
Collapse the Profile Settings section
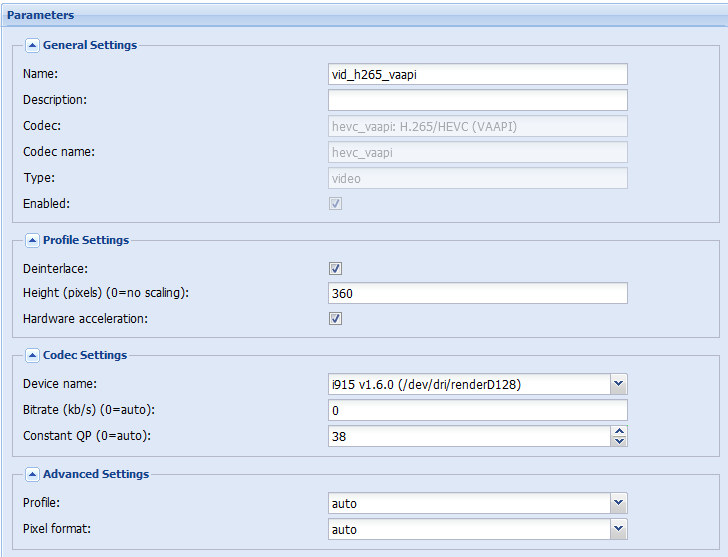click(x=32, y=240)
